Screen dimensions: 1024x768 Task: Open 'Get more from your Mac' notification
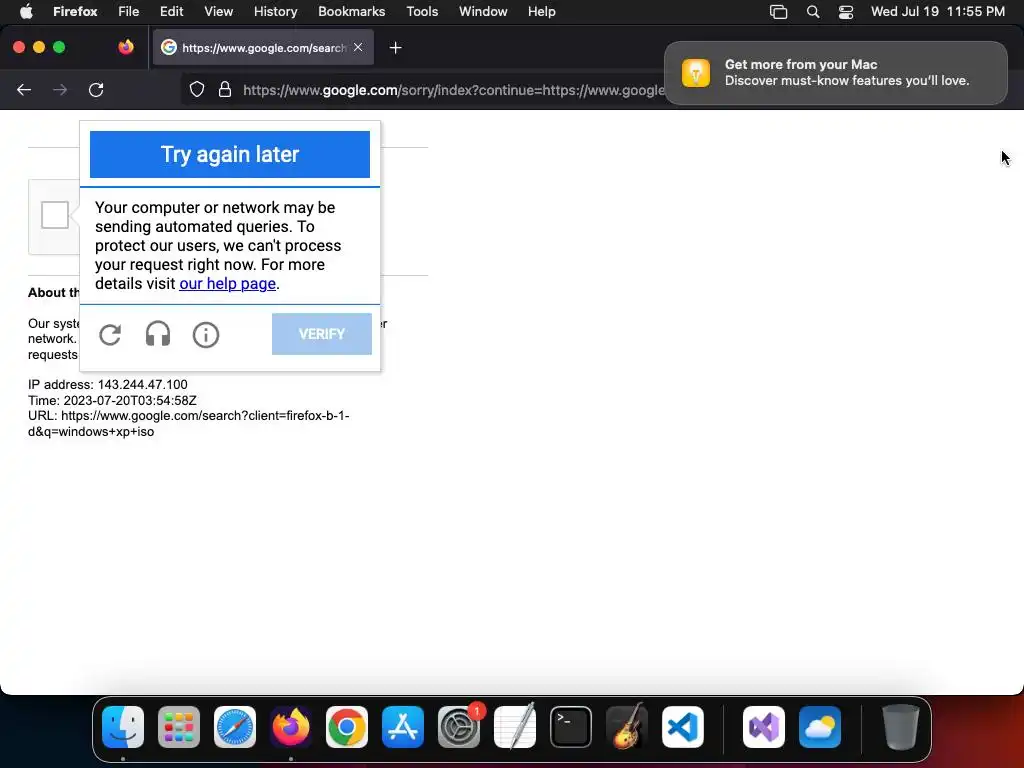click(836, 72)
